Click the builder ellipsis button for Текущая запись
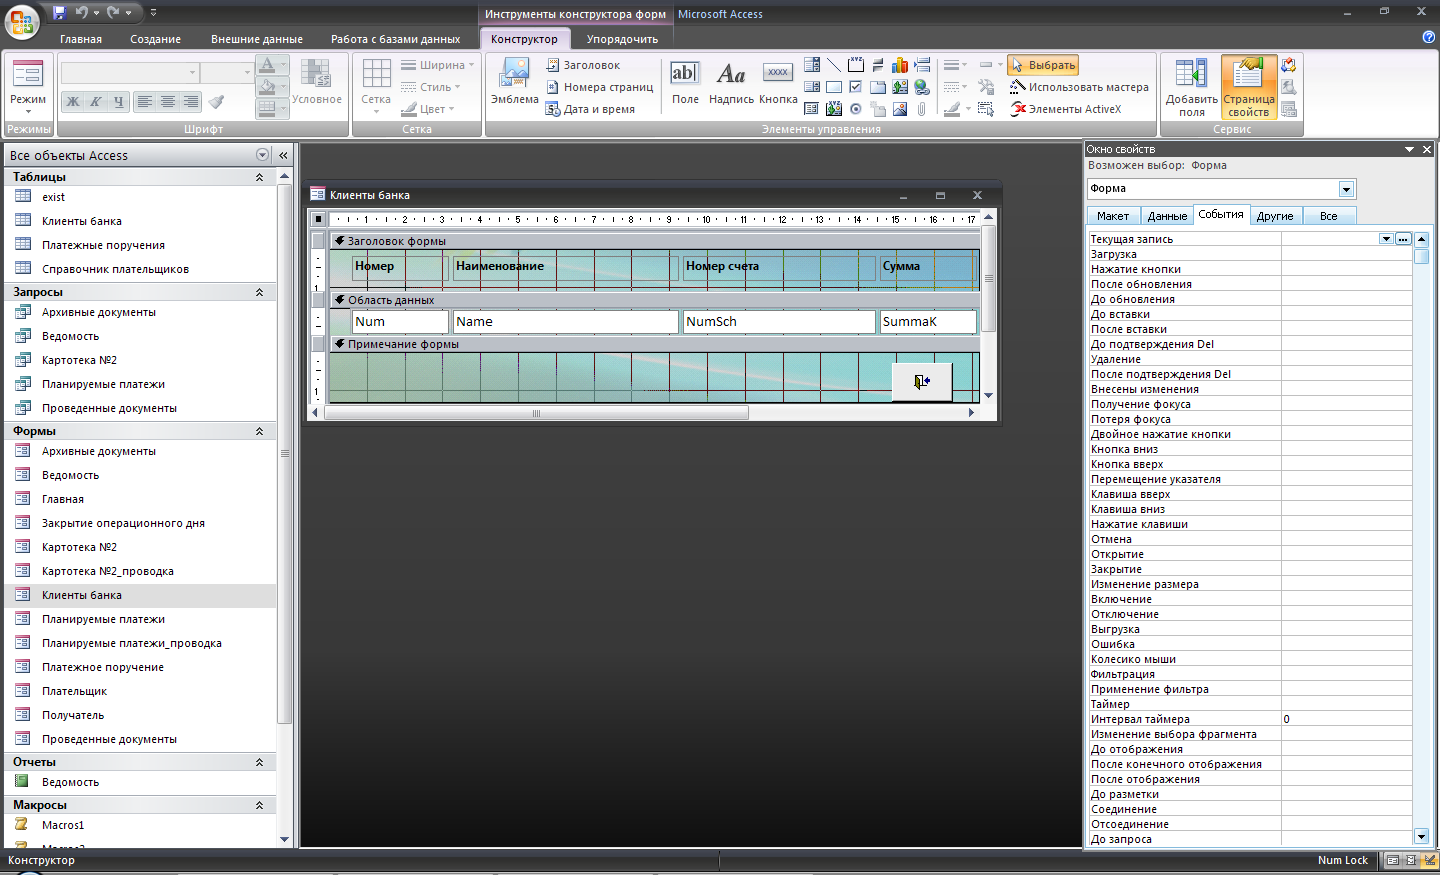Screen dimensions: 1440x875 [1403, 239]
